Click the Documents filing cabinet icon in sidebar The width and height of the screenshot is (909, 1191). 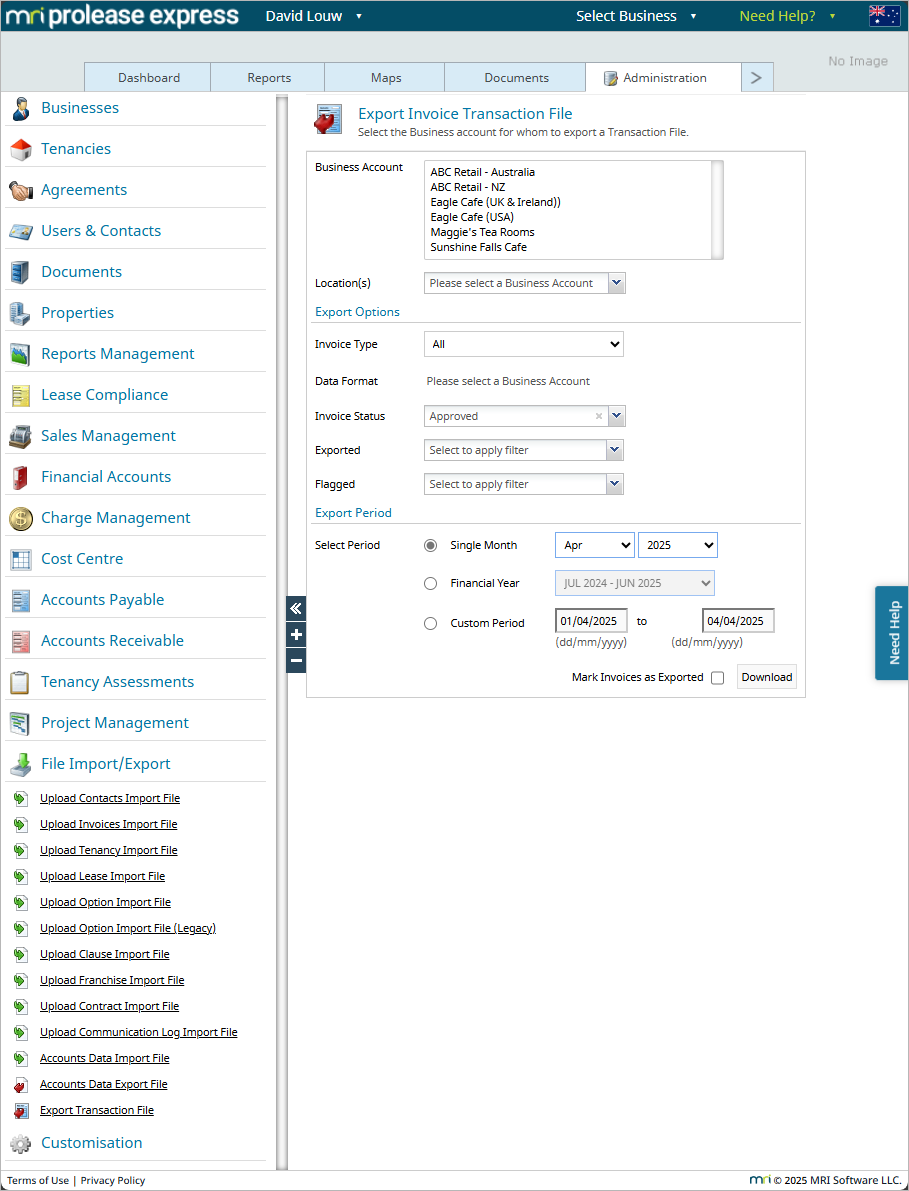click(21, 273)
